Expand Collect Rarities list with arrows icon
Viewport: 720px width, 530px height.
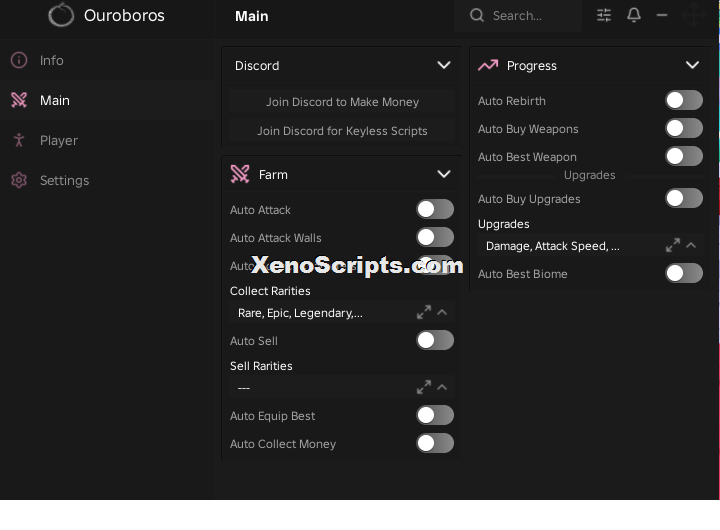point(424,312)
